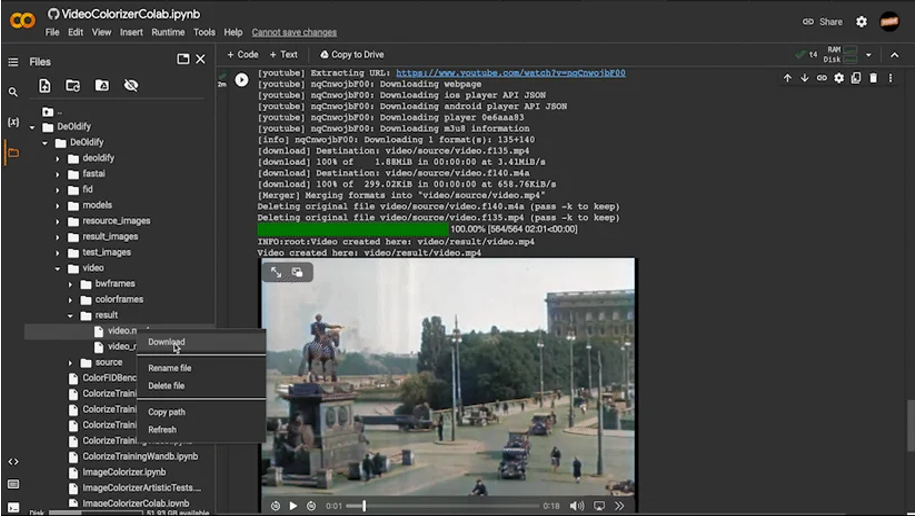Expand the deoldify subfolder

(x=57, y=158)
